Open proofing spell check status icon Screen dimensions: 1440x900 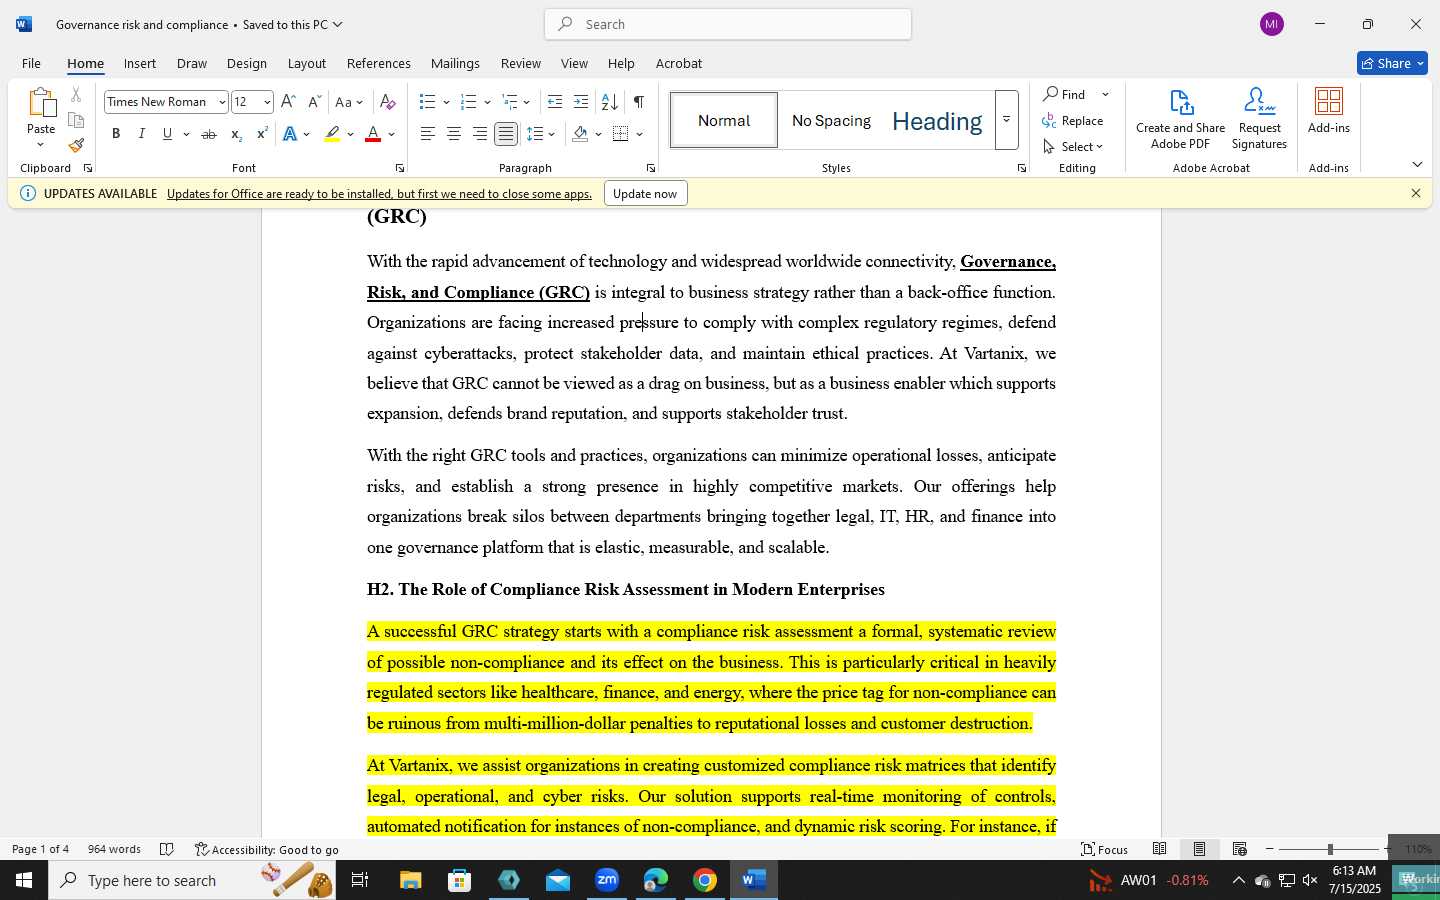coord(167,849)
